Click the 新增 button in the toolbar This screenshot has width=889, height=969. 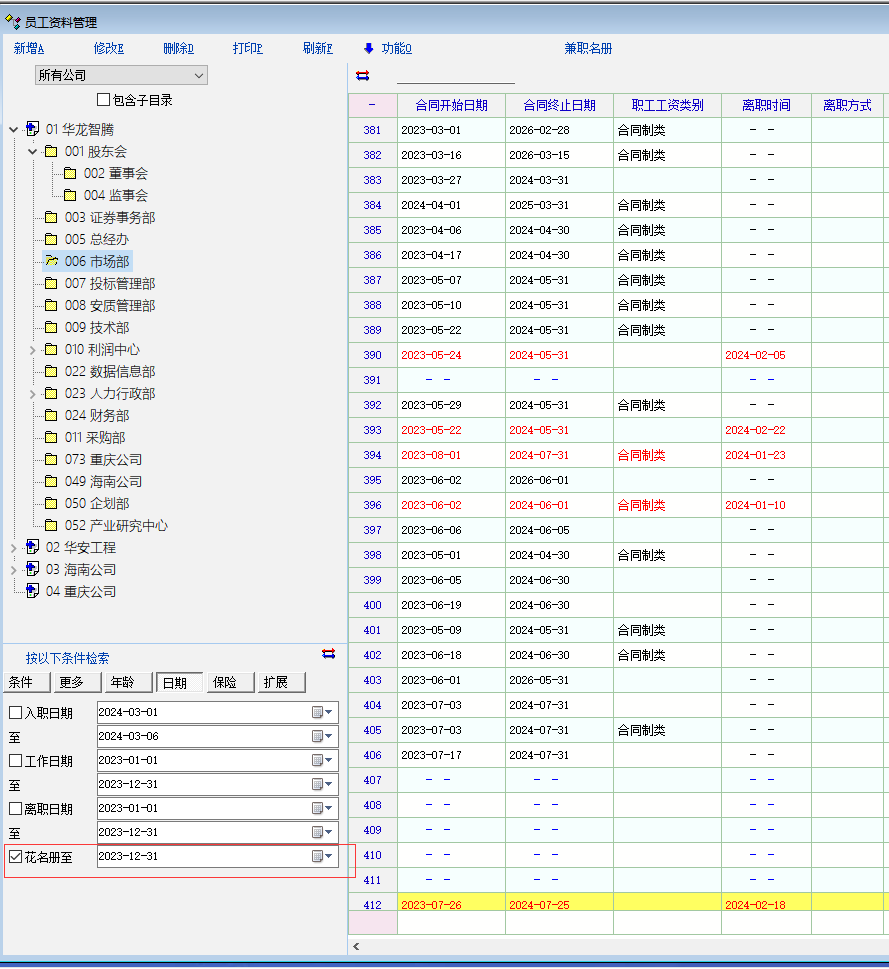click(29, 48)
